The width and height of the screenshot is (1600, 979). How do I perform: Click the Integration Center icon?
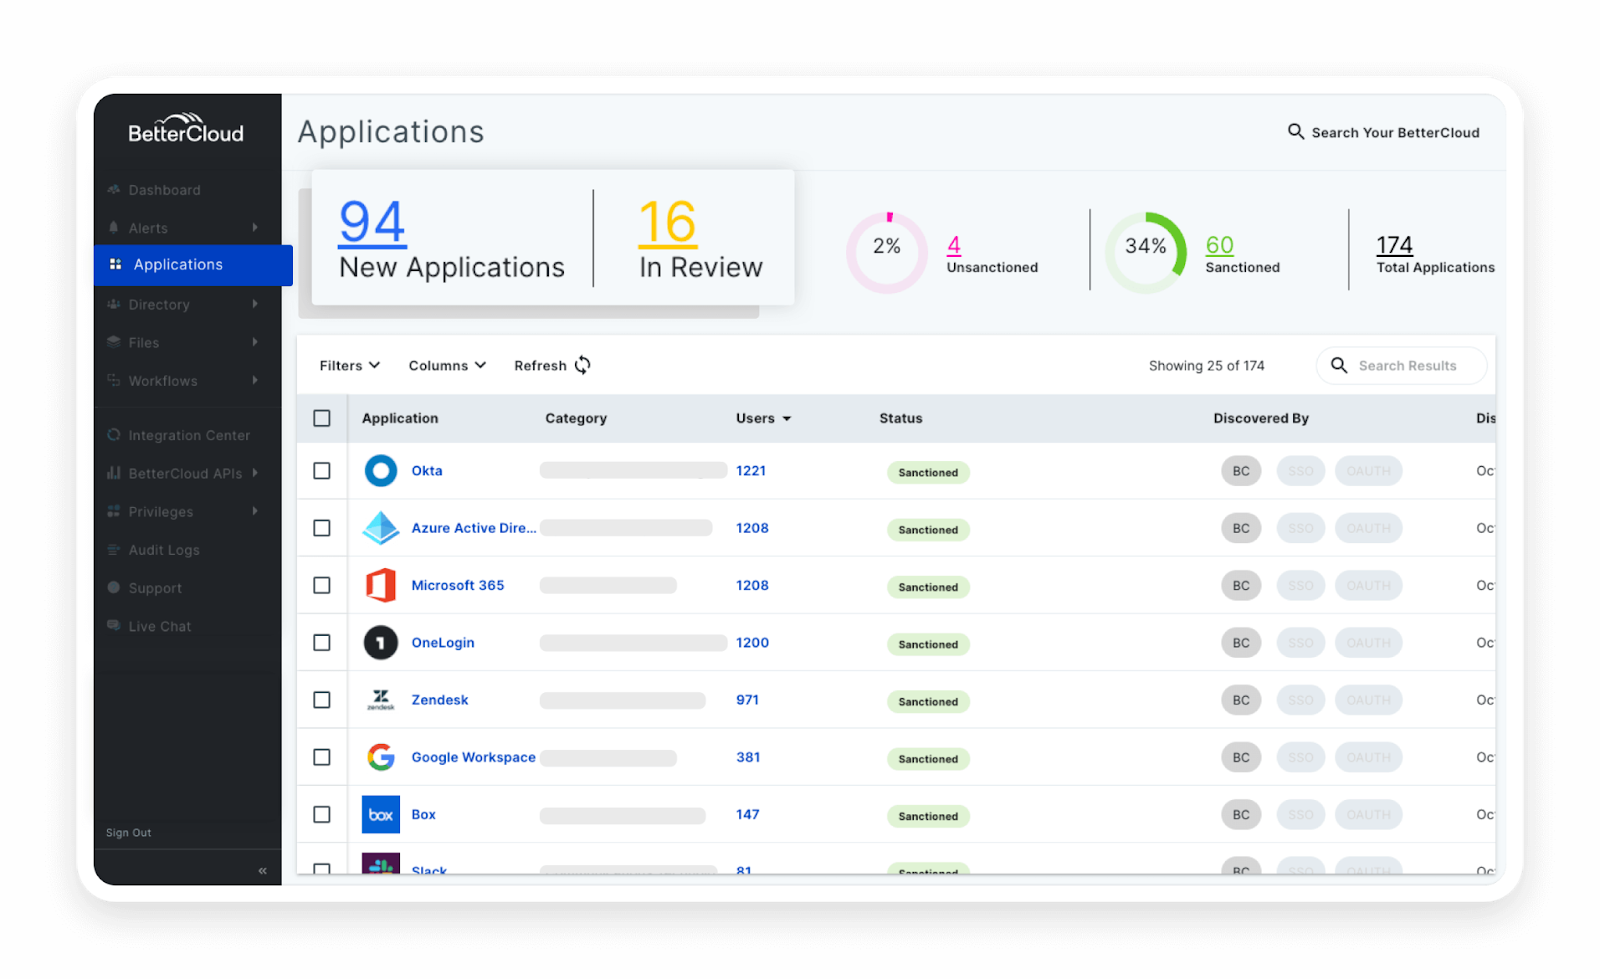click(114, 435)
